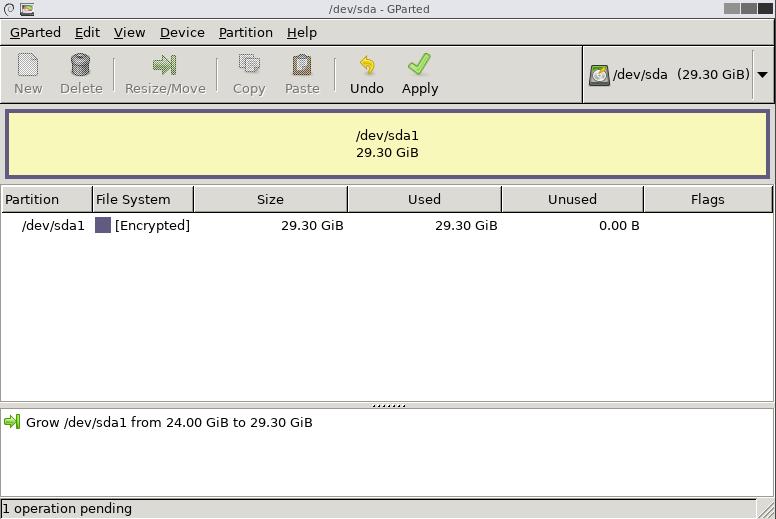The image size is (776, 519).
Task: Click the window resize grip in corner
Action: click(x=767, y=509)
